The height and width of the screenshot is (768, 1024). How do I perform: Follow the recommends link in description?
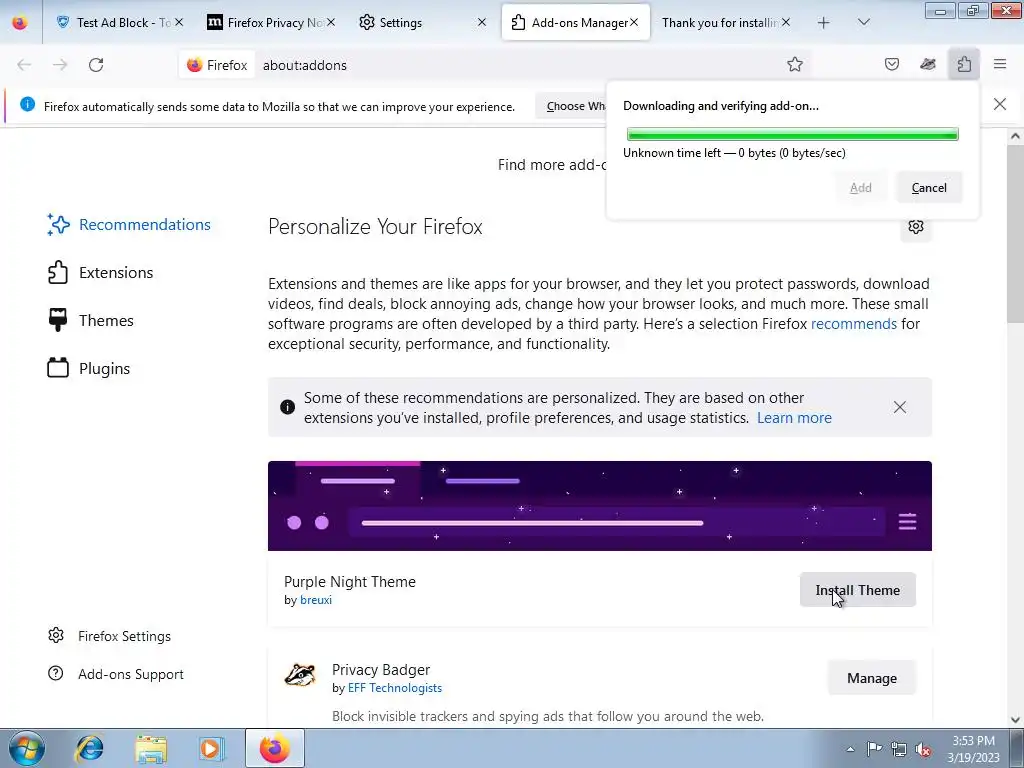pyautogui.click(x=854, y=324)
